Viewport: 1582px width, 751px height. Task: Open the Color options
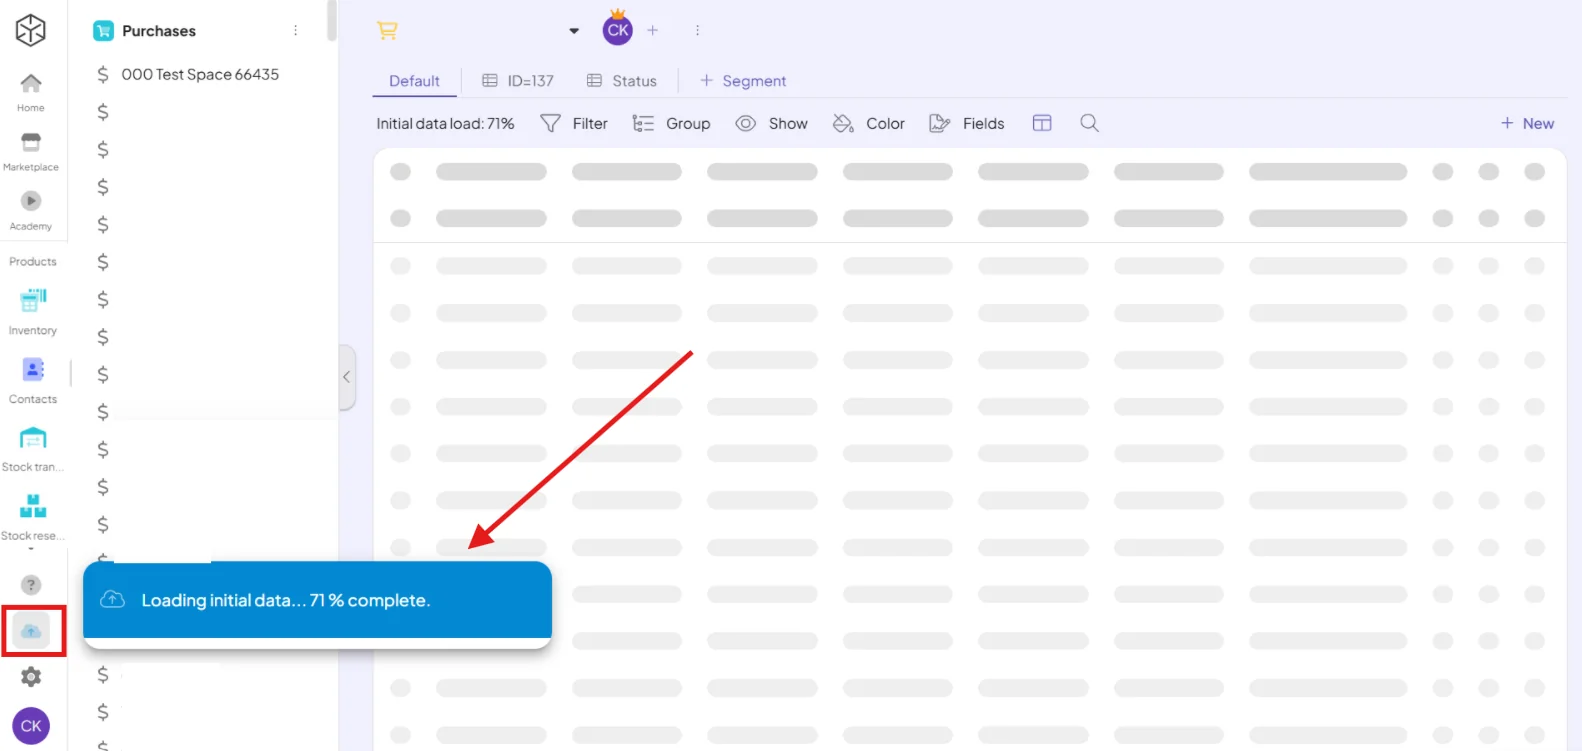(x=868, y=123)
